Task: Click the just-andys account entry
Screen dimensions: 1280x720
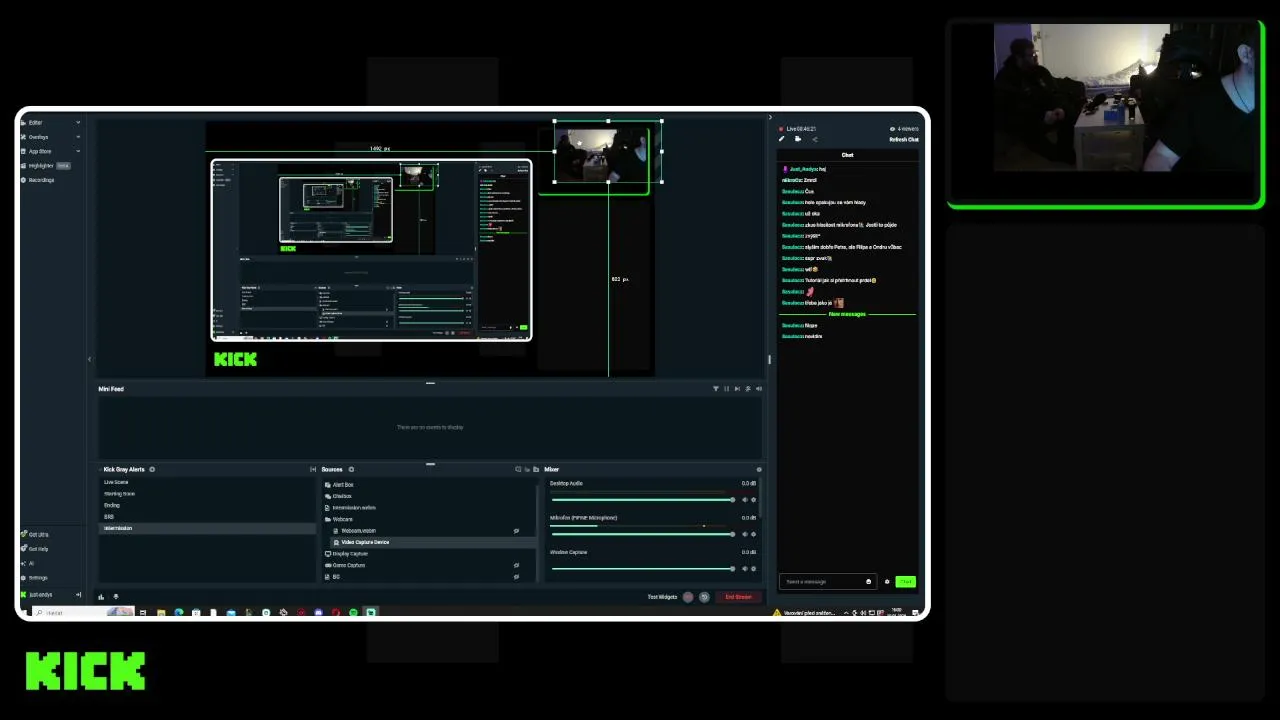Action: point(40,594)
